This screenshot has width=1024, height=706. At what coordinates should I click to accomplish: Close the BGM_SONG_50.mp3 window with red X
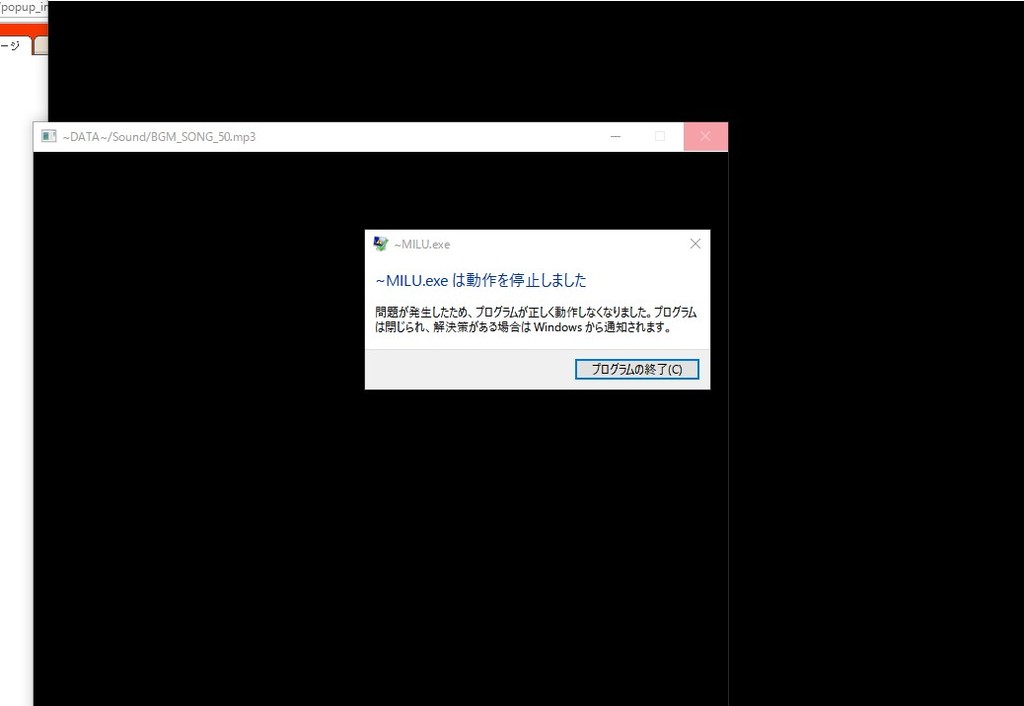705,137
